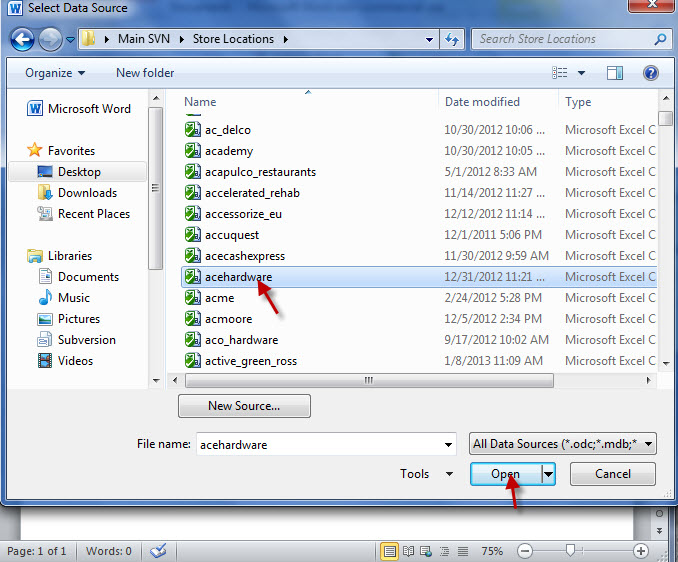Click the Word zoom out minus button

524,551
